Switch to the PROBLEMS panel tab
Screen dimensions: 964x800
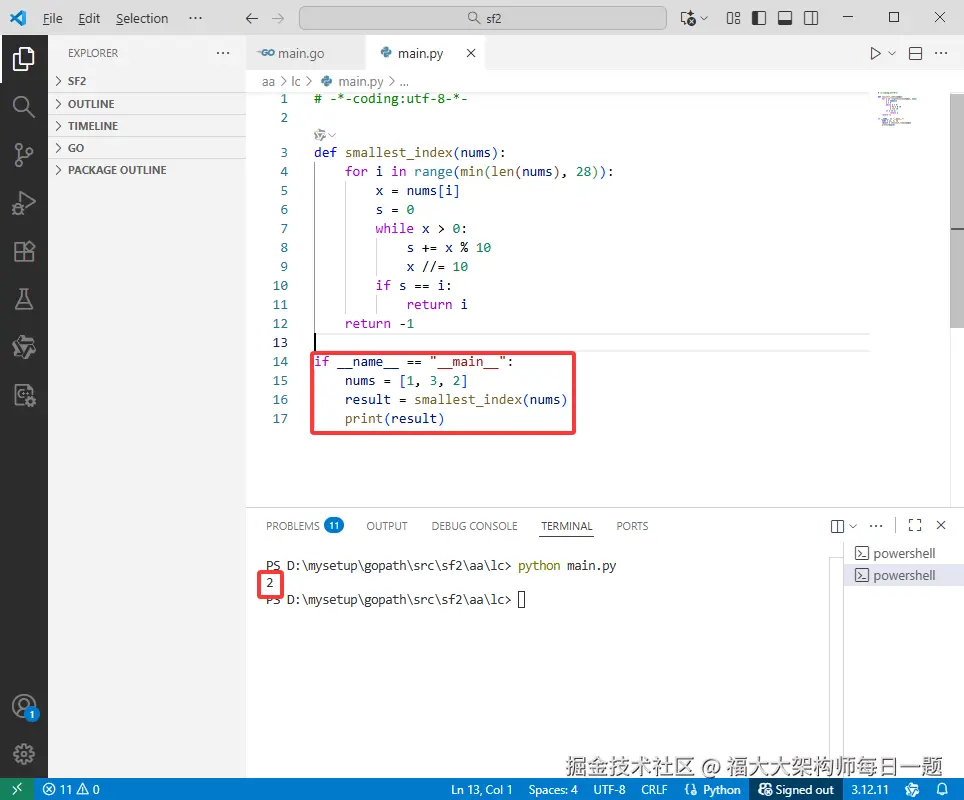(x=304, y=526)
